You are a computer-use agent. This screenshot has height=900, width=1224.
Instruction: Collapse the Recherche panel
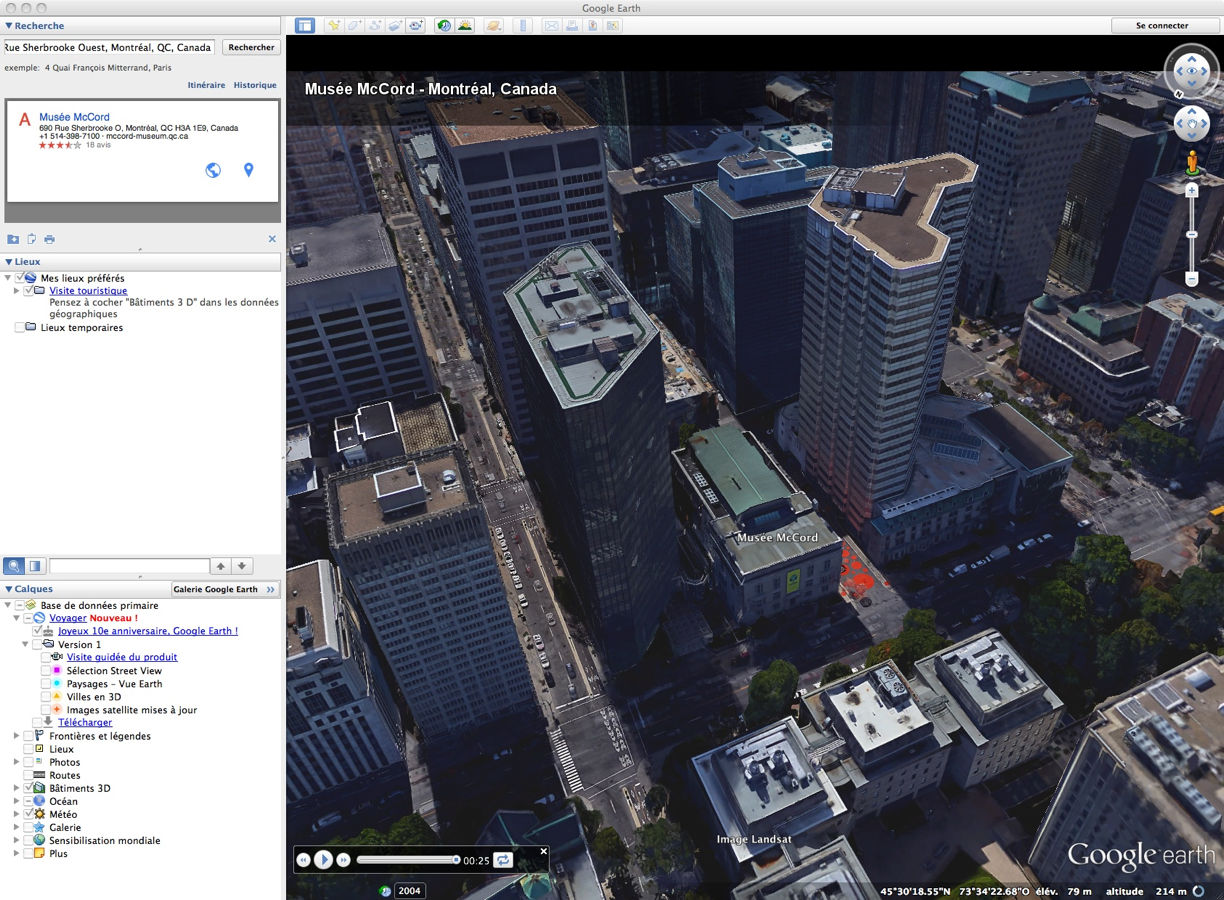9,26
